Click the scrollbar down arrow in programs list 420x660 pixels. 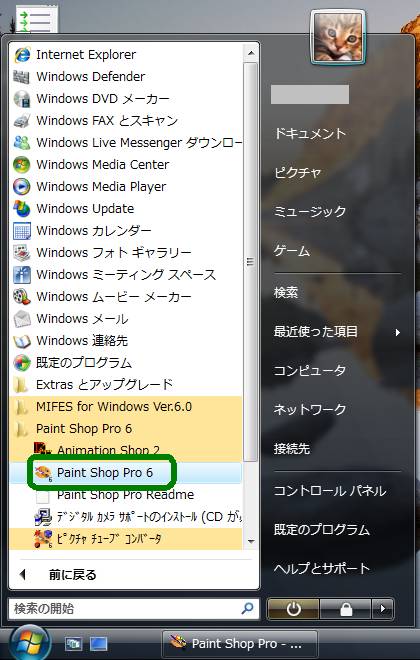tap(251, 541)
